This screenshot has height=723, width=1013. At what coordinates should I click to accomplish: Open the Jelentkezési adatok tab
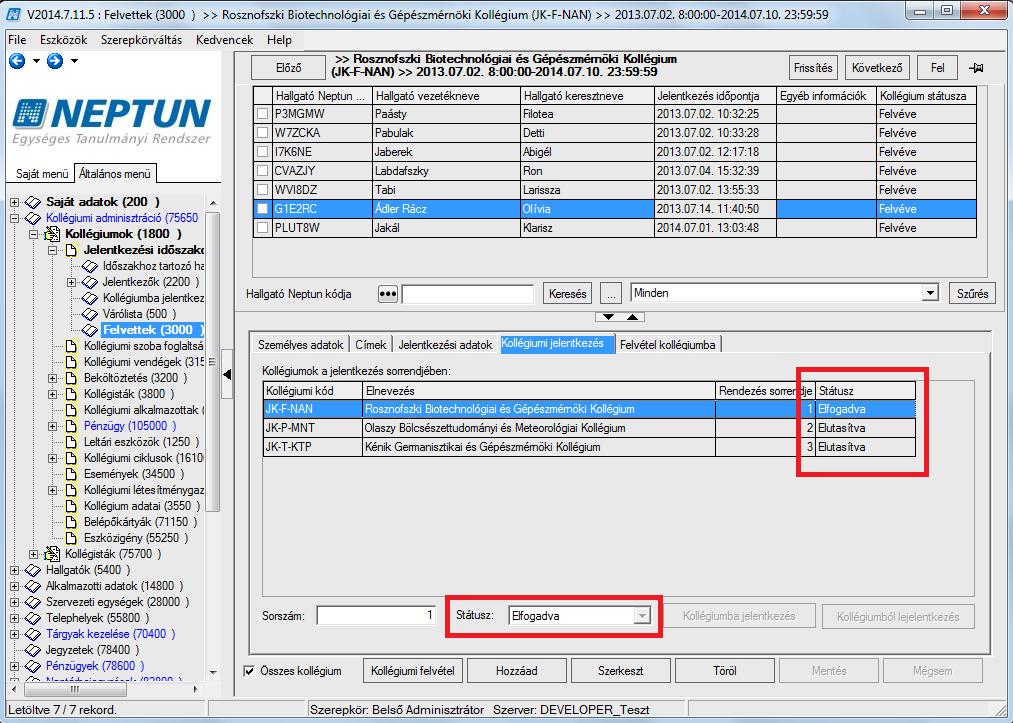point(445,345)
